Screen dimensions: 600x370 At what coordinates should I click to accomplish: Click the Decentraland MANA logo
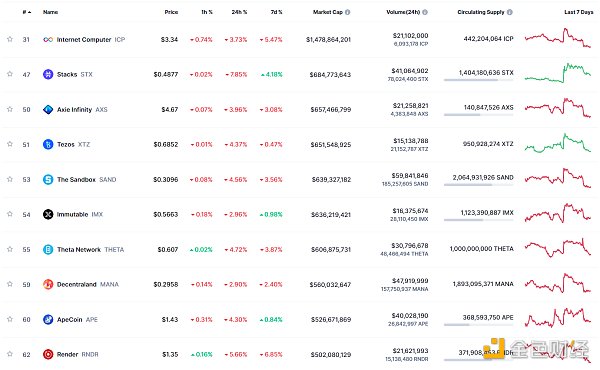pos(48,284)
